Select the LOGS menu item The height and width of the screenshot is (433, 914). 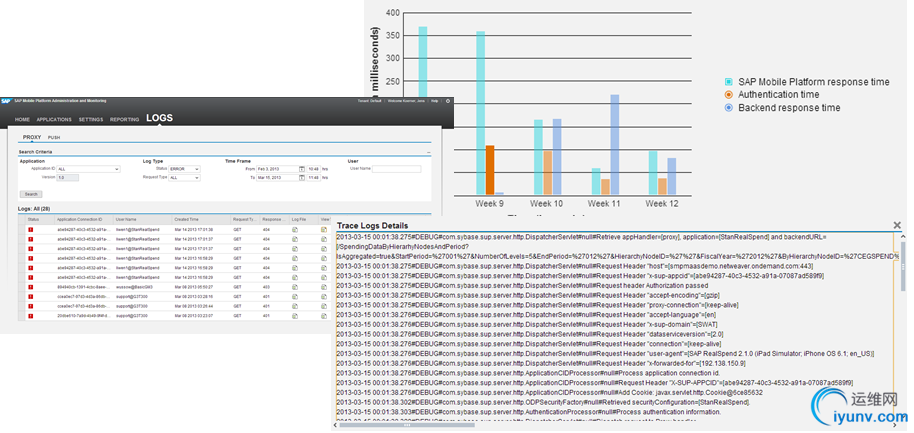159,118
